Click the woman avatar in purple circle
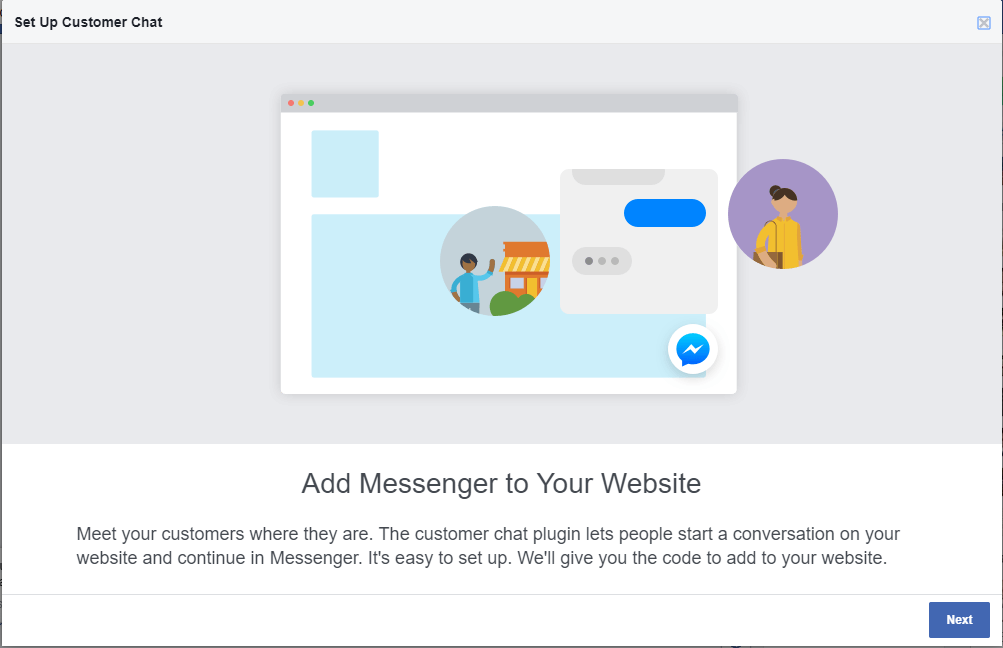This screenshot has width=1003, height=648. [783, 214]
